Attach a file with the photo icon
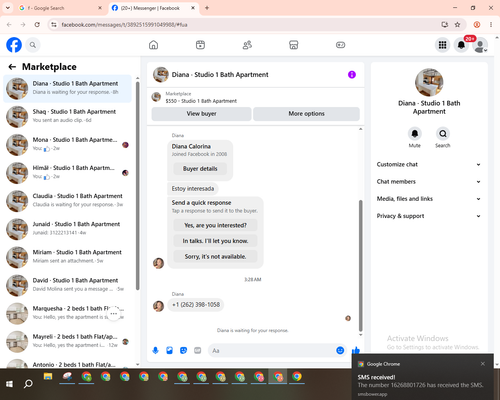 pos(169,350)
